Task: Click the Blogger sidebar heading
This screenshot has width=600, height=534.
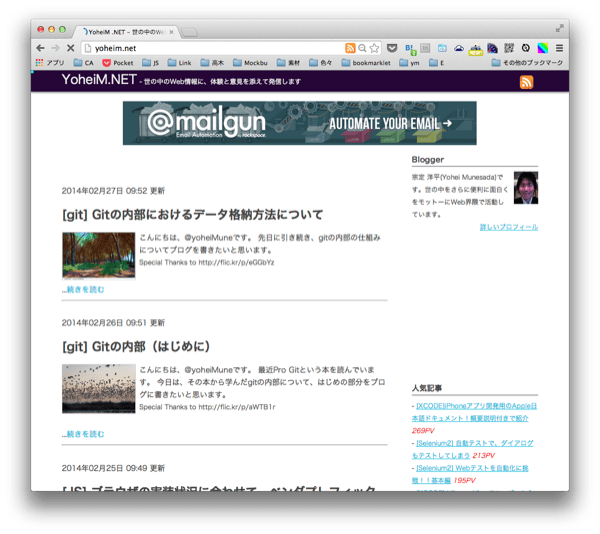Action: coord(428,160)
